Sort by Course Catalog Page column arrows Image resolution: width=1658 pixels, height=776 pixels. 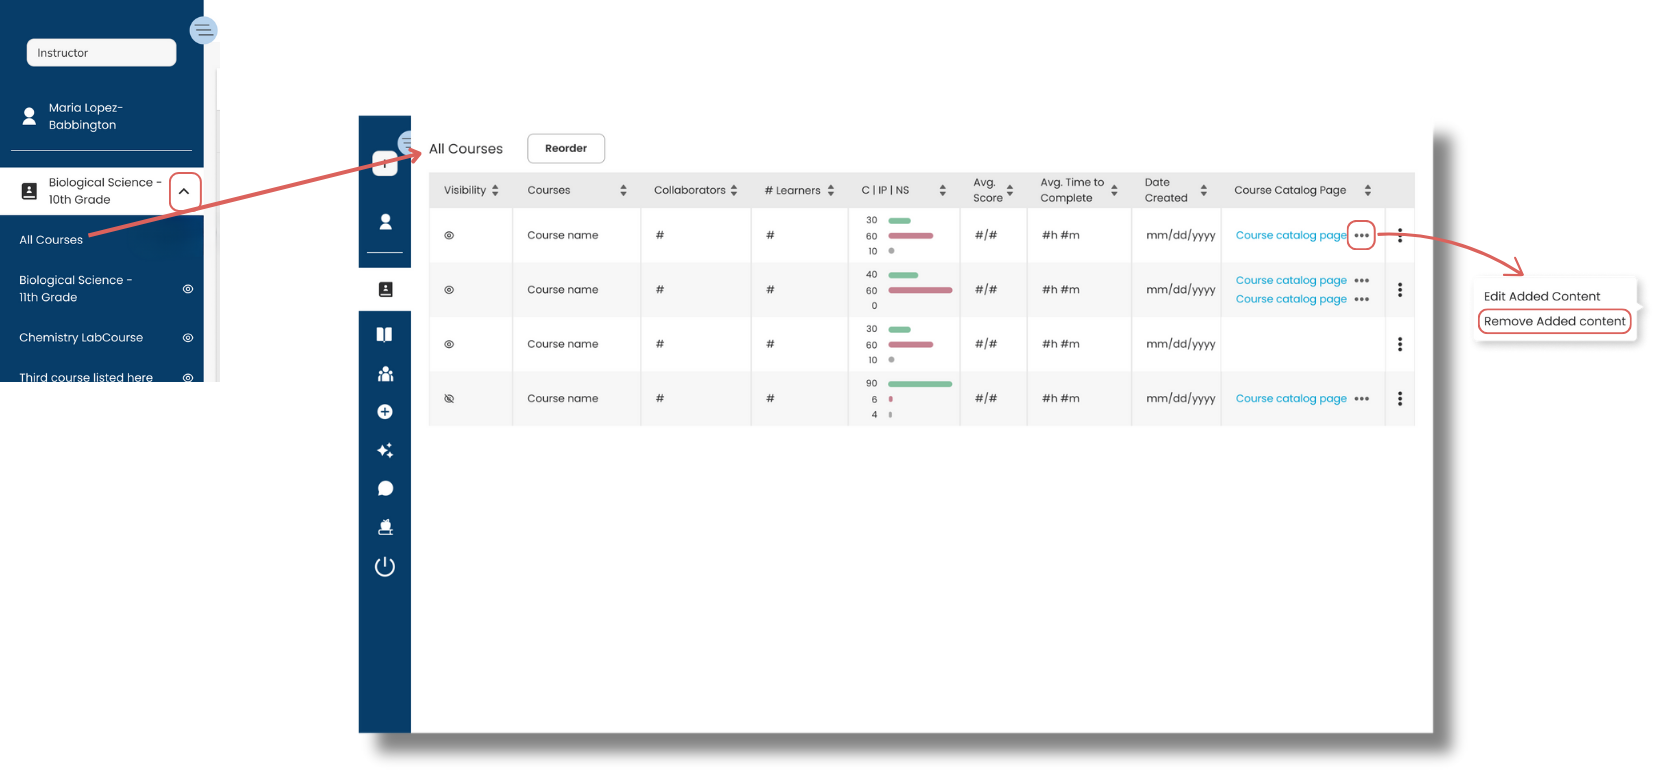(1368, 190)
